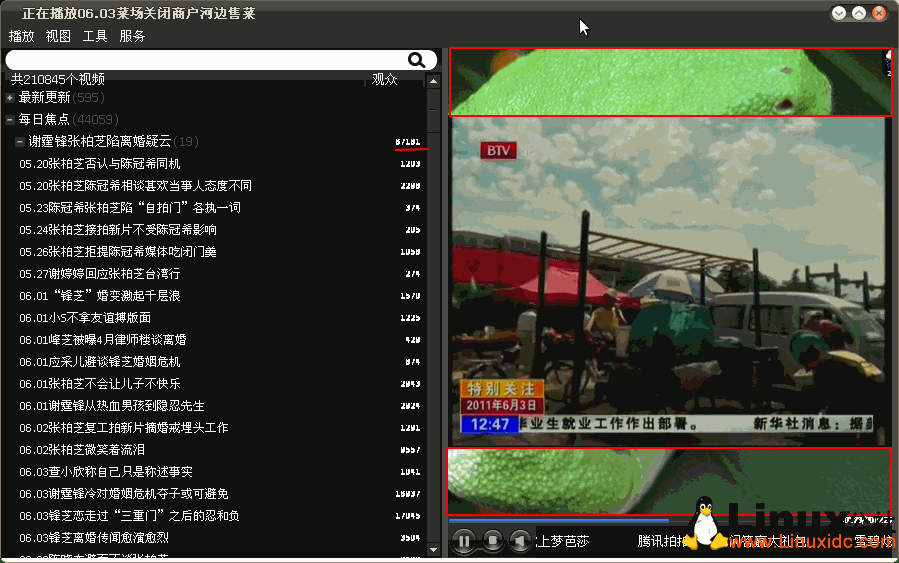Maximize the player window

coord(858,13)
